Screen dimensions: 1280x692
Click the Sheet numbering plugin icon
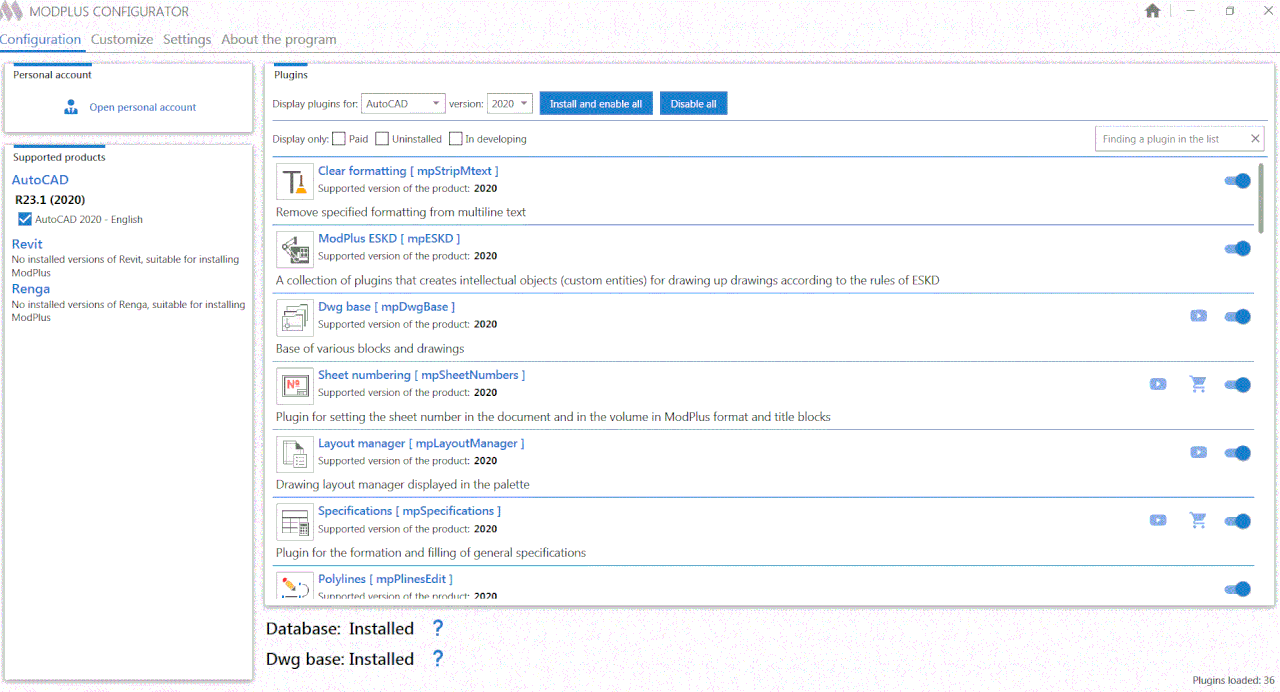295,385
